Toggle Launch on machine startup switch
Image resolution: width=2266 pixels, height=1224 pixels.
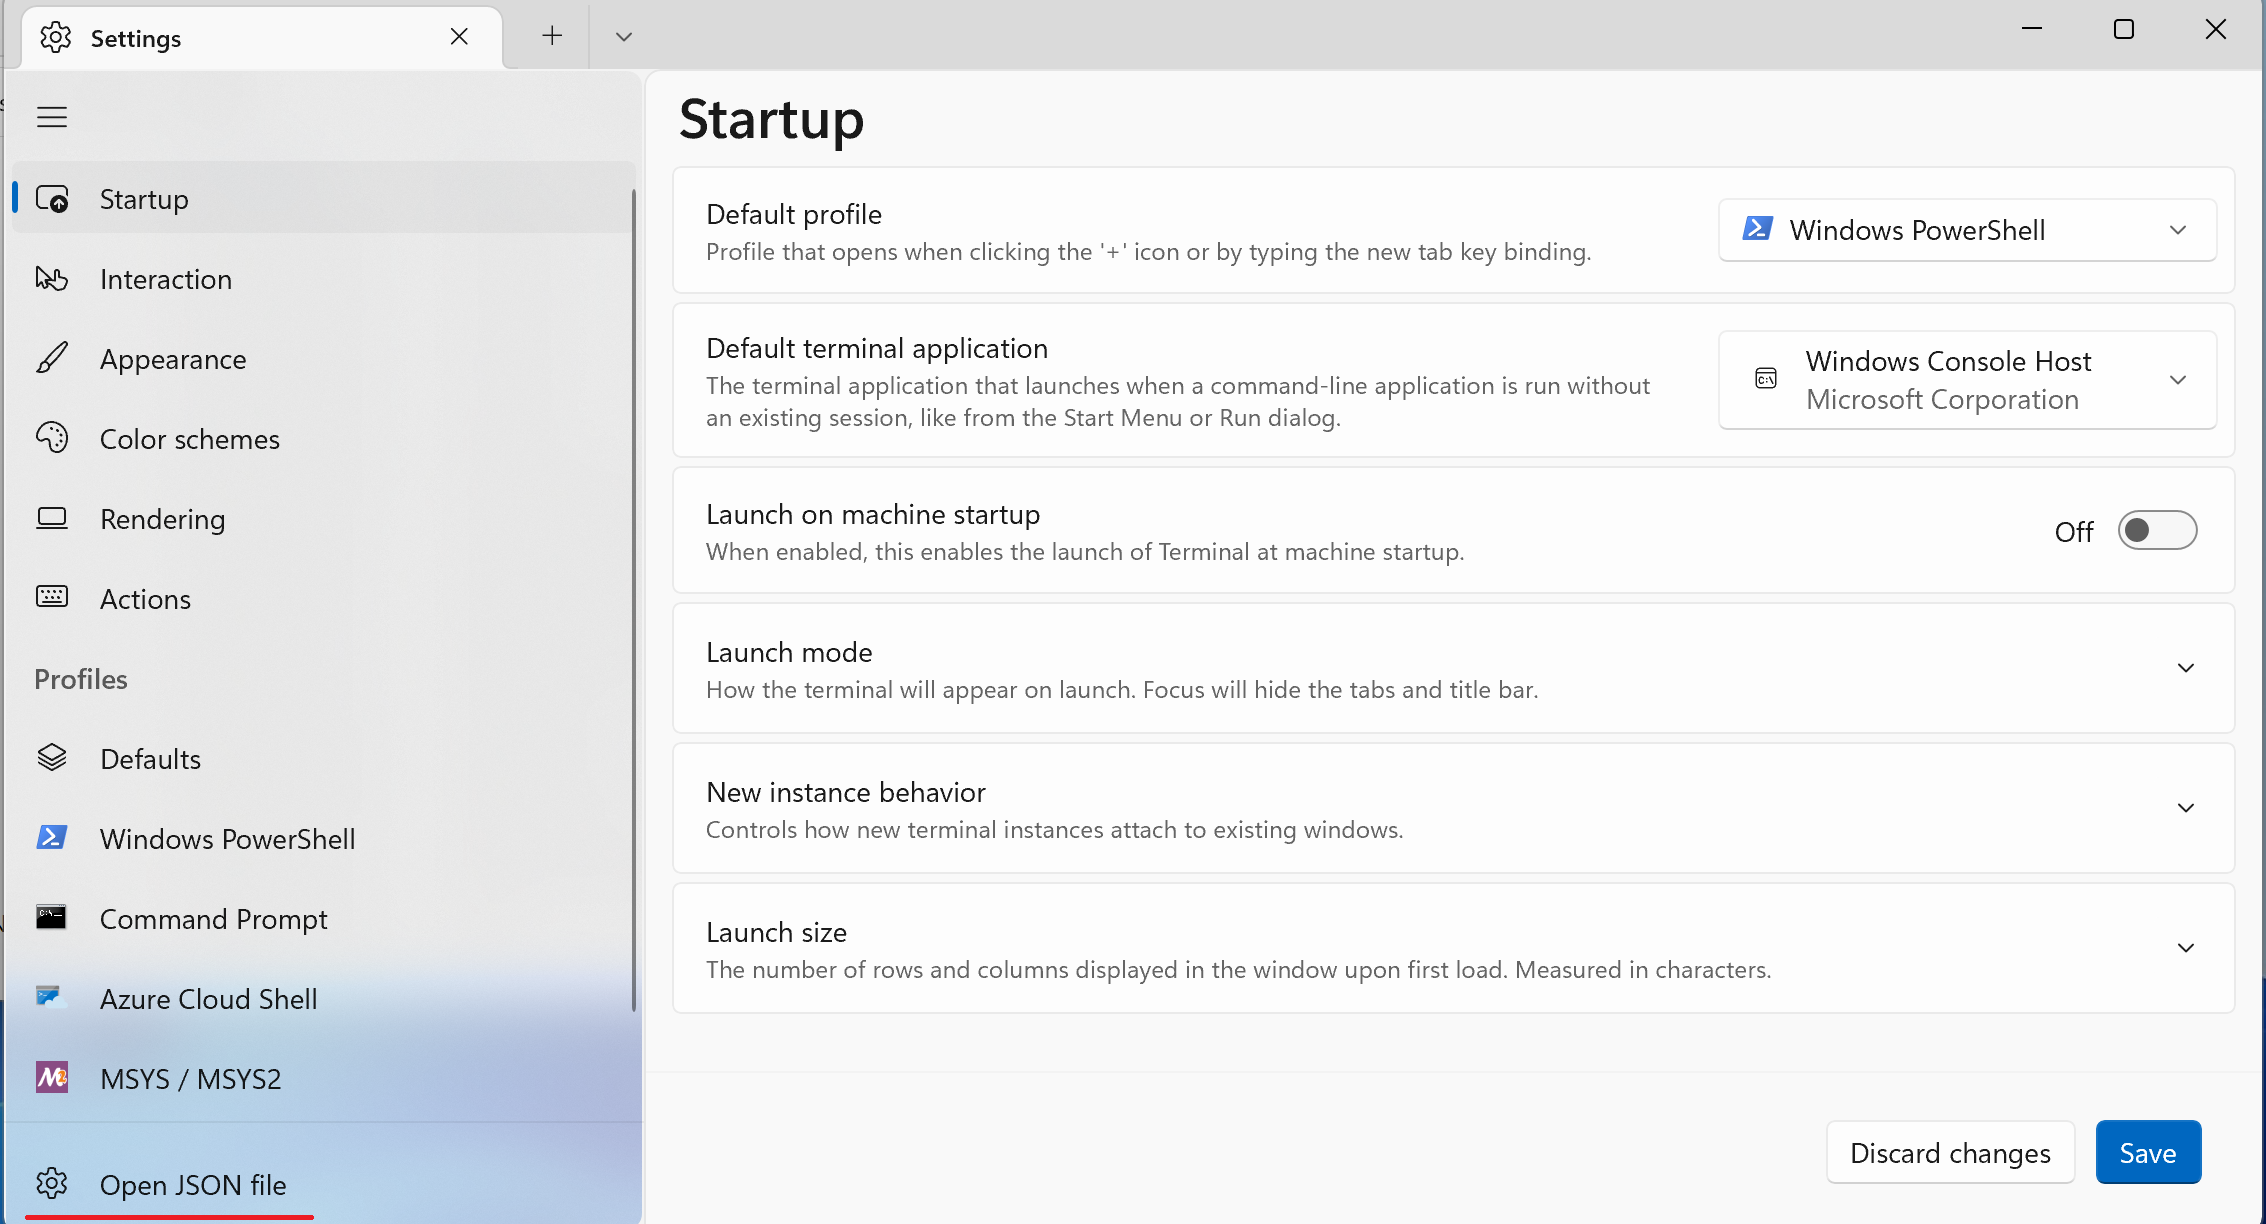(2156, 531)
